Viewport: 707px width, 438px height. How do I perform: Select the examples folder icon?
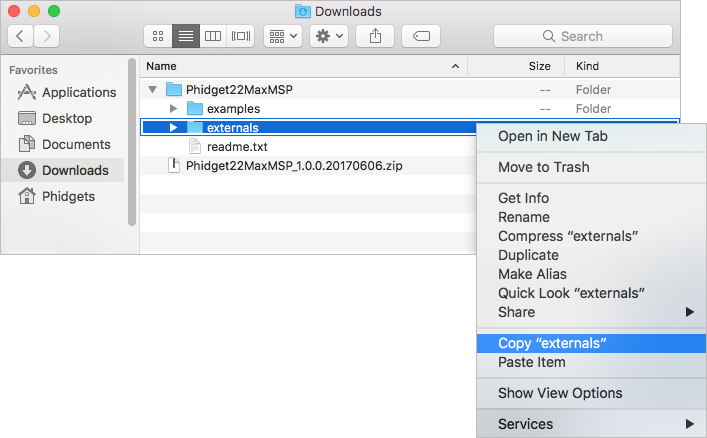pos(195,108)
